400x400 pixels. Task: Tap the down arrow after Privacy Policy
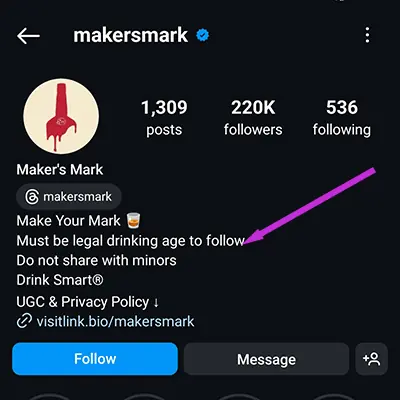156,303
